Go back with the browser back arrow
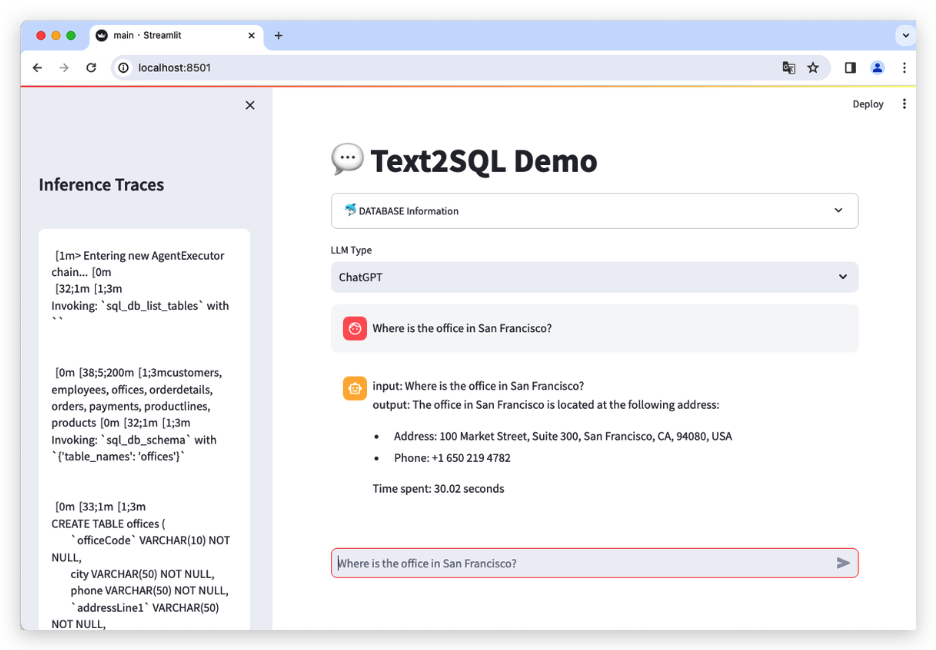 tap(38, 68)
